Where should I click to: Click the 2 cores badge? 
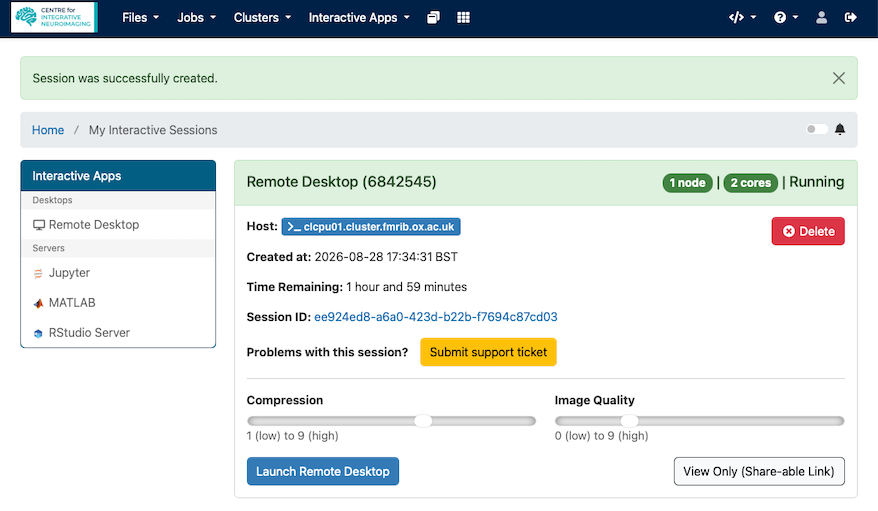coord(750,182)
